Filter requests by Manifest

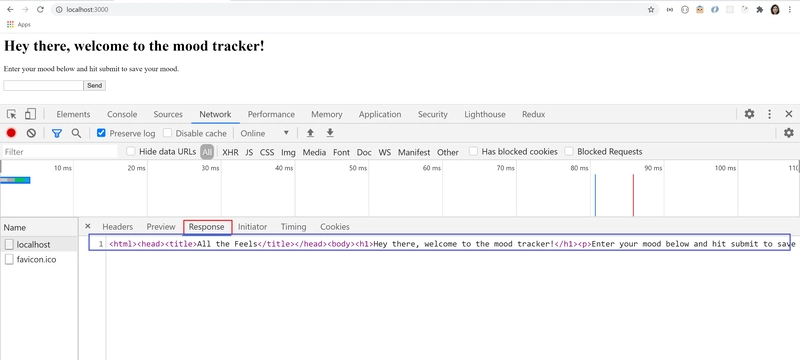tap(414, 152)
